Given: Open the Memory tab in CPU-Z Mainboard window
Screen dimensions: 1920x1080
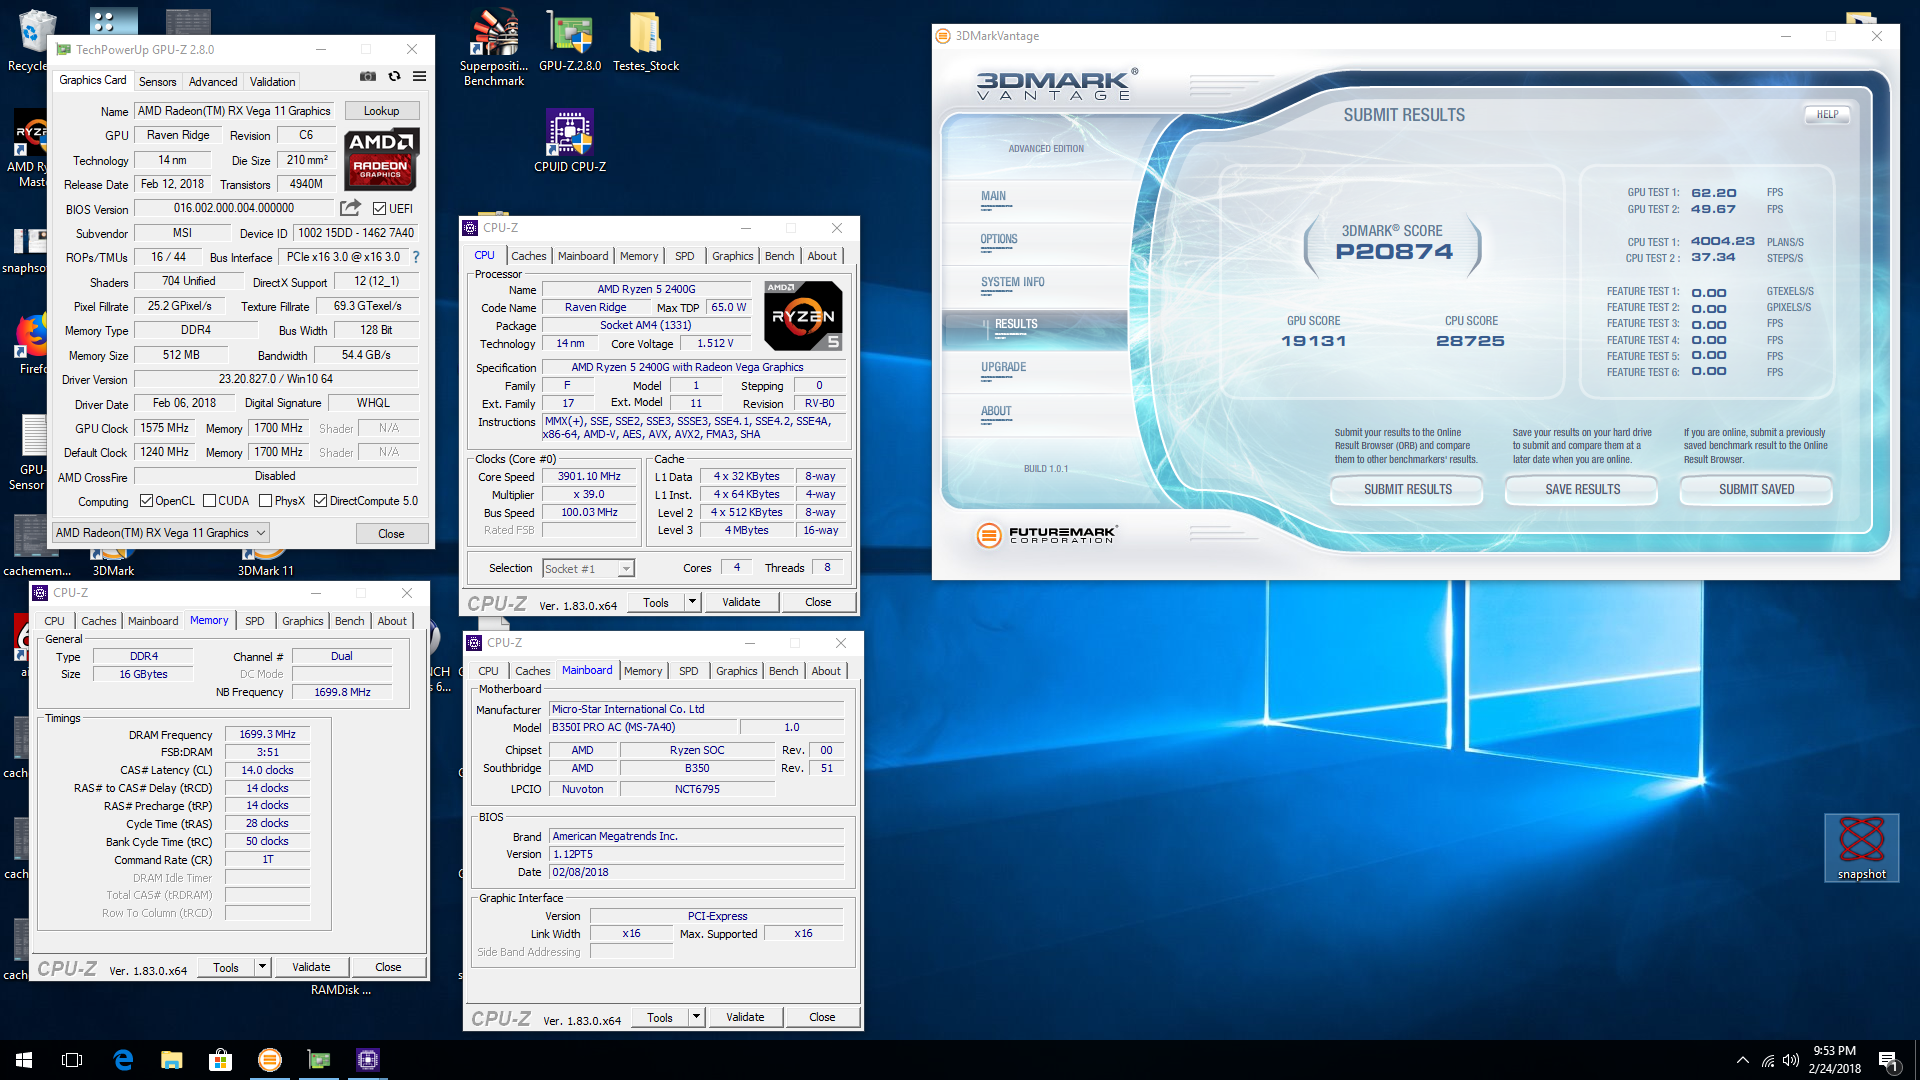Looking at the screenshot, I should [x=642, y=671].
